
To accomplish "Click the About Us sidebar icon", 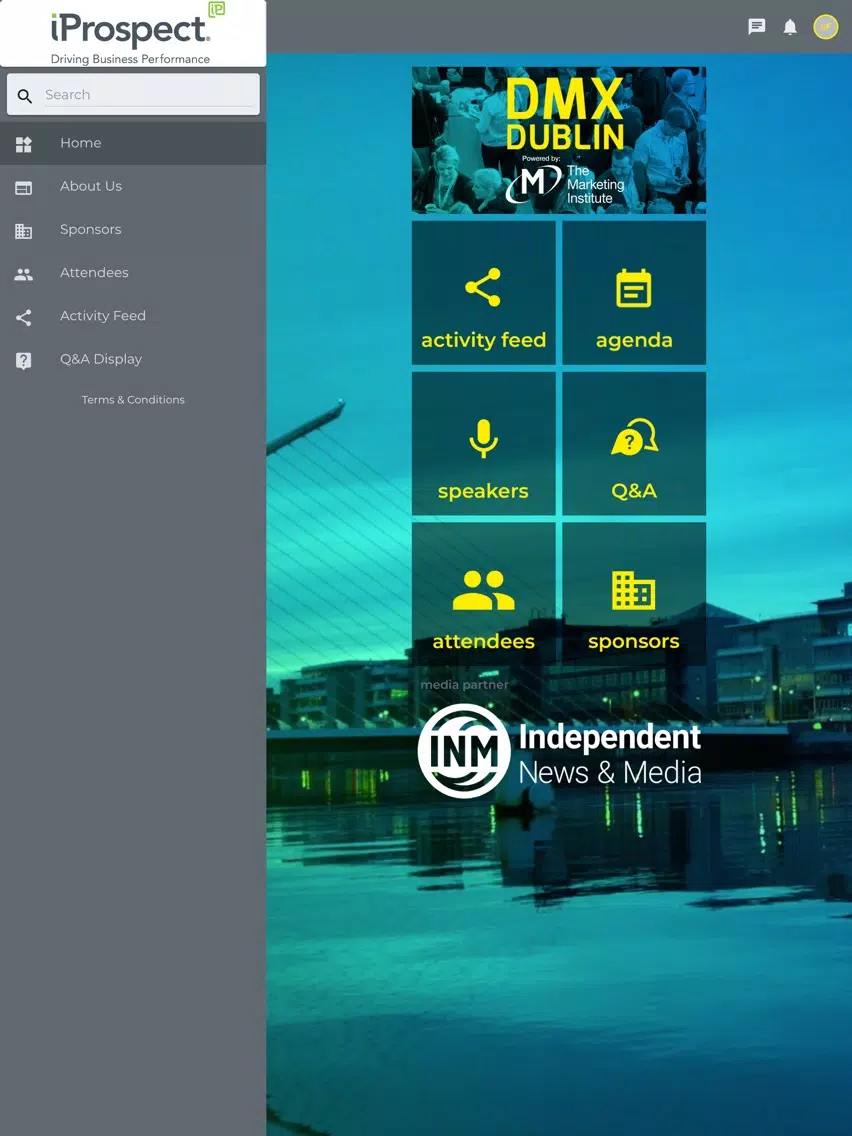I will (x=23, y=188).
